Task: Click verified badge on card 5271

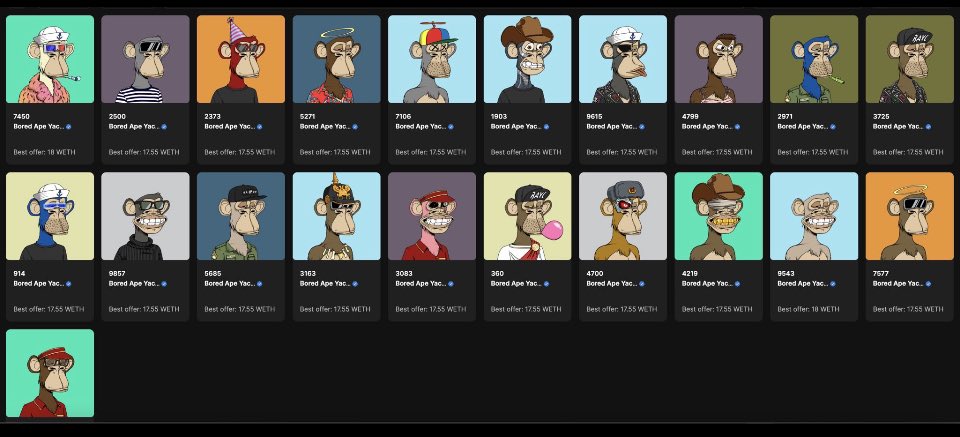Action: coord(355,127)
